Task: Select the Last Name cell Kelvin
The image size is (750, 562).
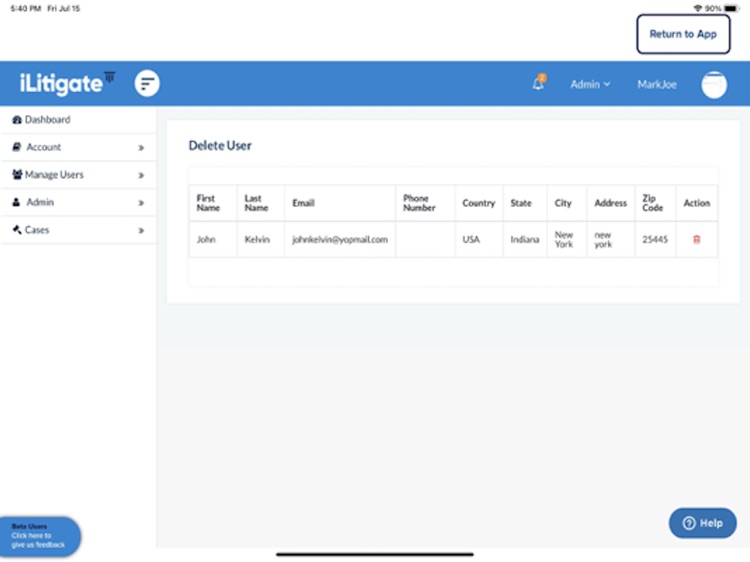Action: pos(261,240)
